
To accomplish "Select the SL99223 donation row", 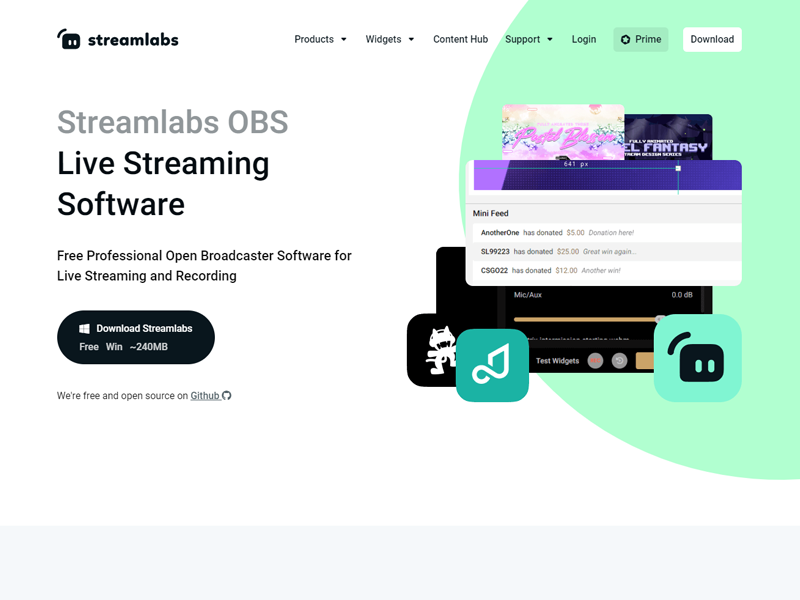I will click(x=607, y=252).
